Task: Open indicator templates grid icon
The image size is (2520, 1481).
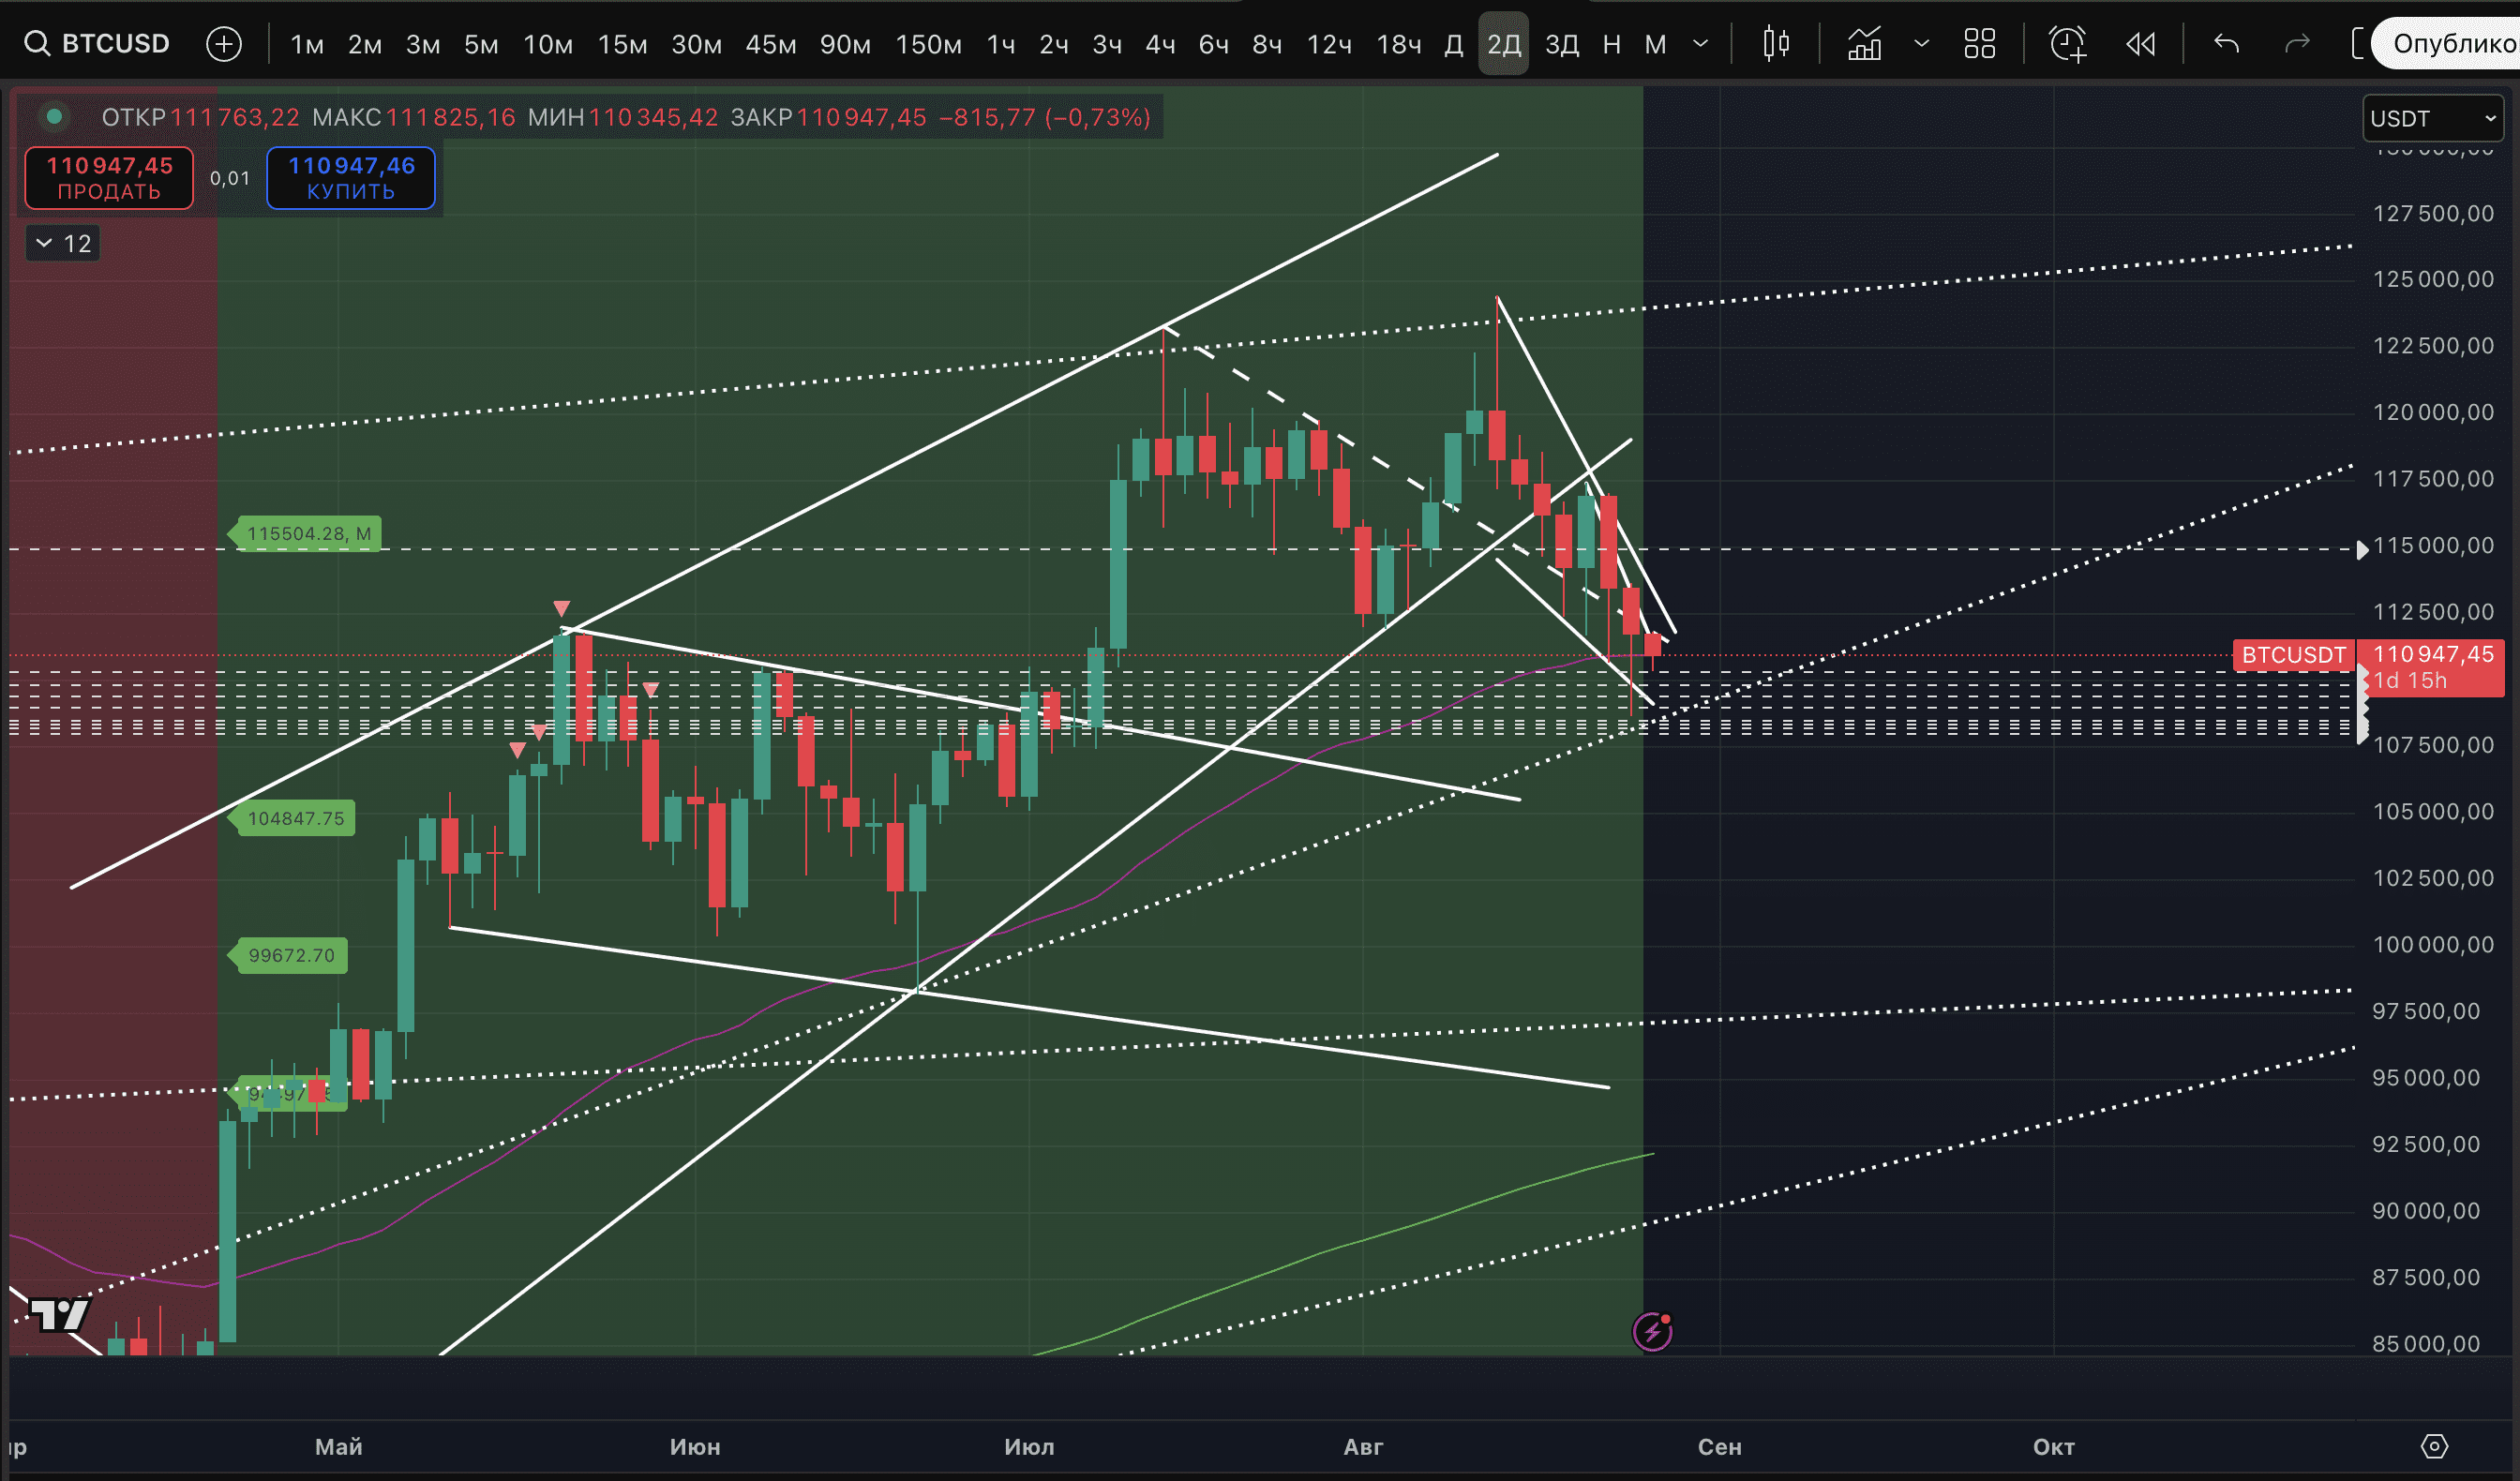Action: click(x=1979, y=44)
